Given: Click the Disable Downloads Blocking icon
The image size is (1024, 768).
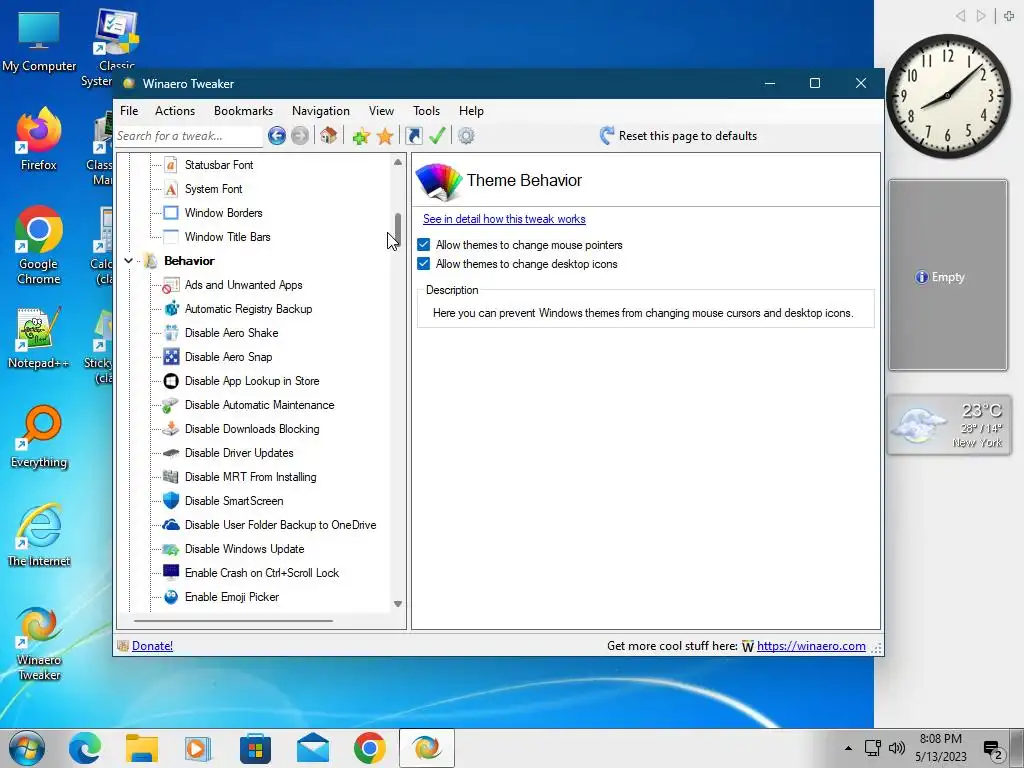Looking at the screenshot, I should point(170,429).
